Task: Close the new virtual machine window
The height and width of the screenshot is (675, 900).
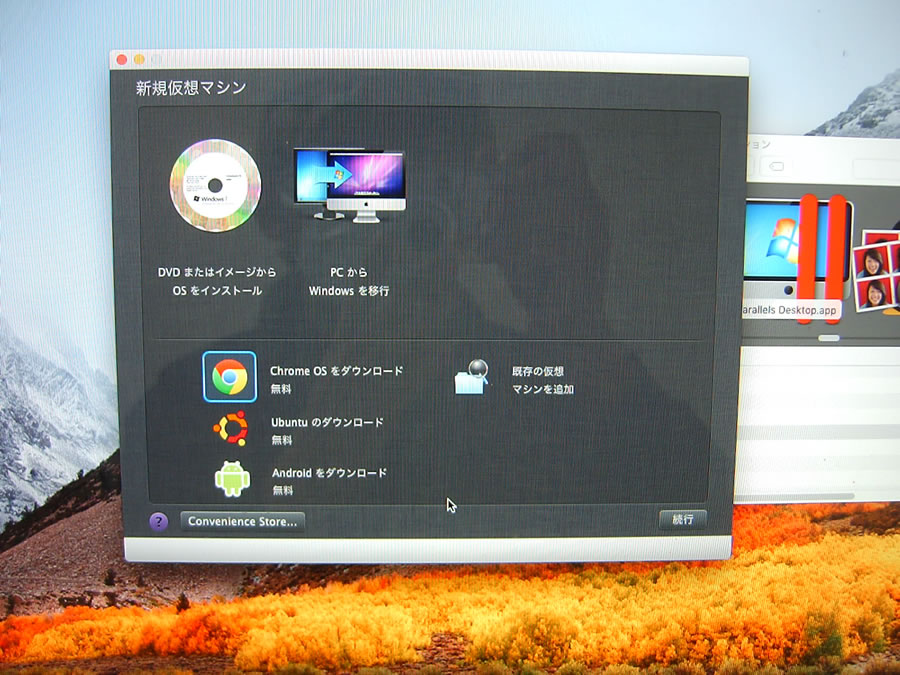Action: coord(122,59)
